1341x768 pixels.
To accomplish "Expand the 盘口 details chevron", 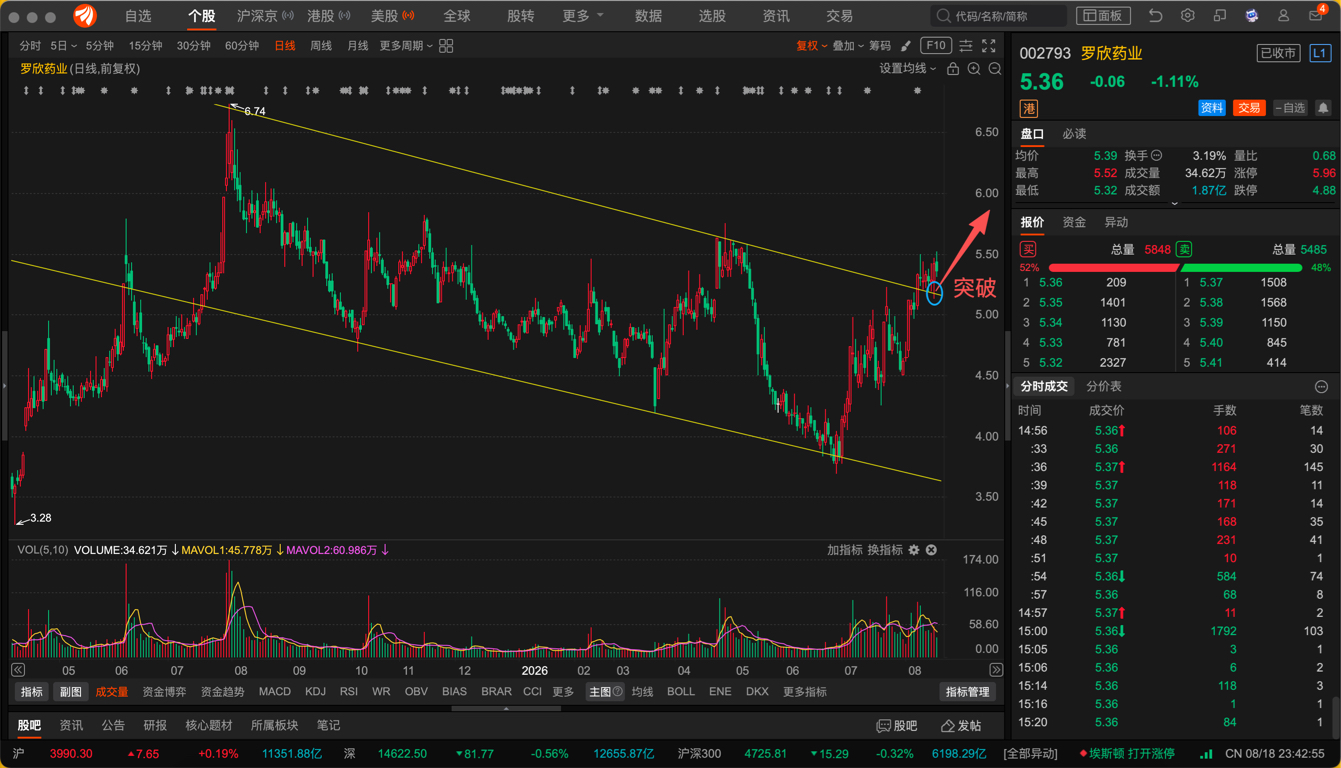I will (1175, 203).
